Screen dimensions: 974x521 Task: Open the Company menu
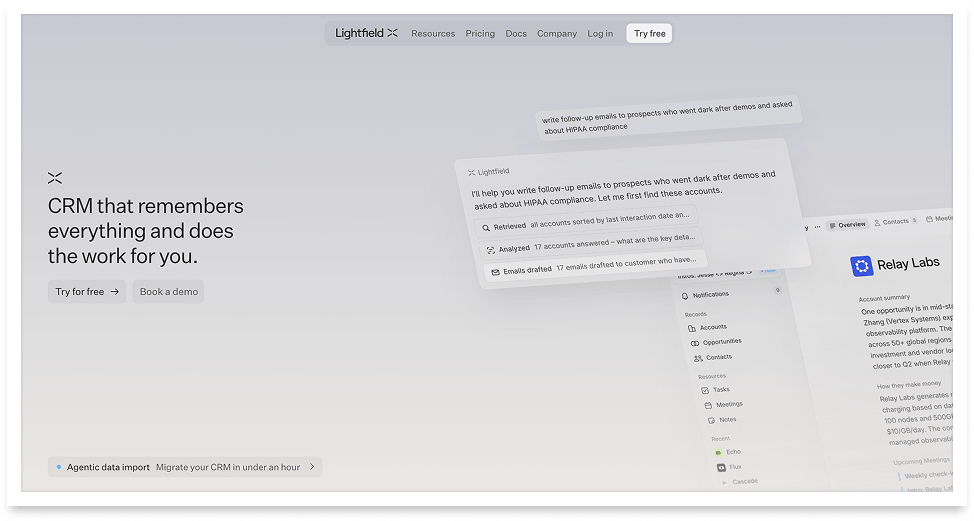(x=557, y=34)
